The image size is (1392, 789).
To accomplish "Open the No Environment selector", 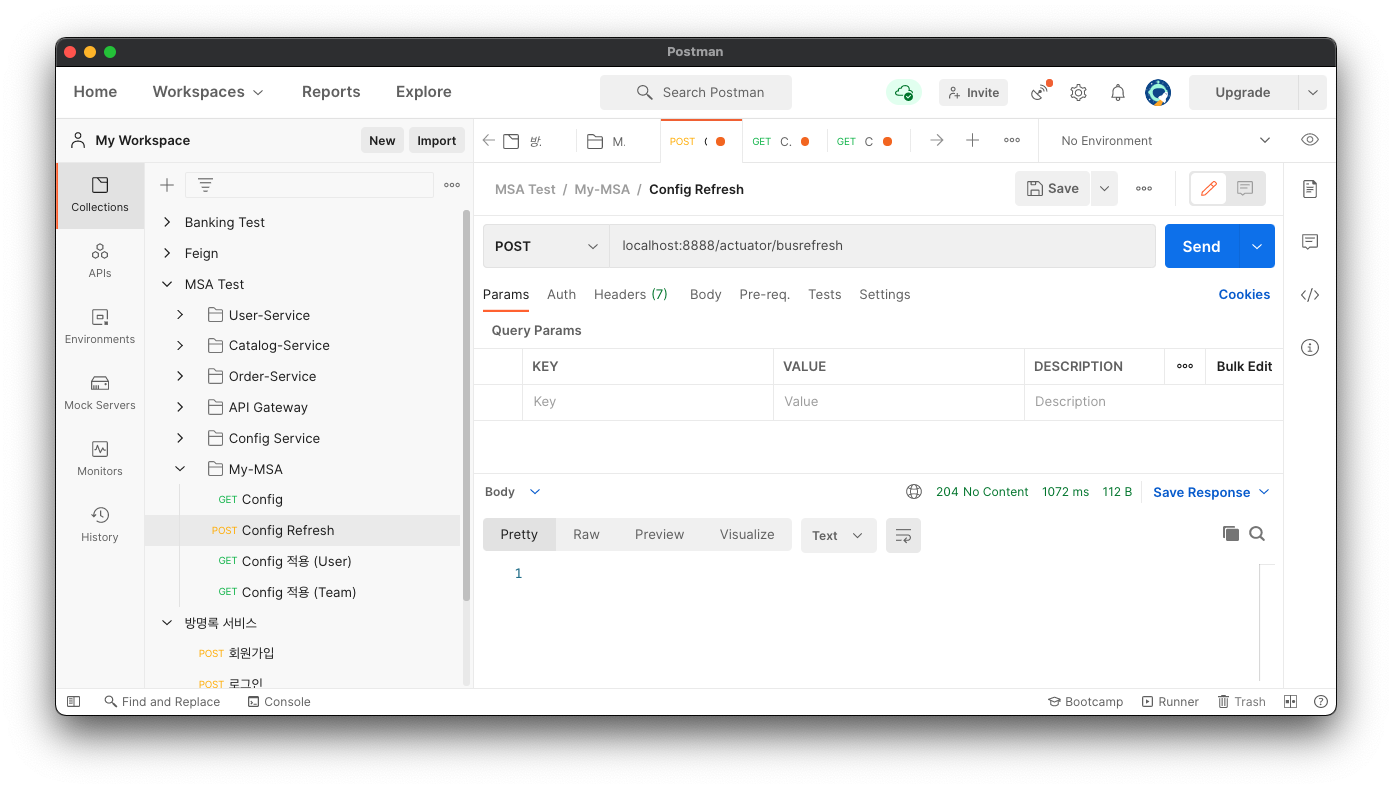I will click(1165, 141).
